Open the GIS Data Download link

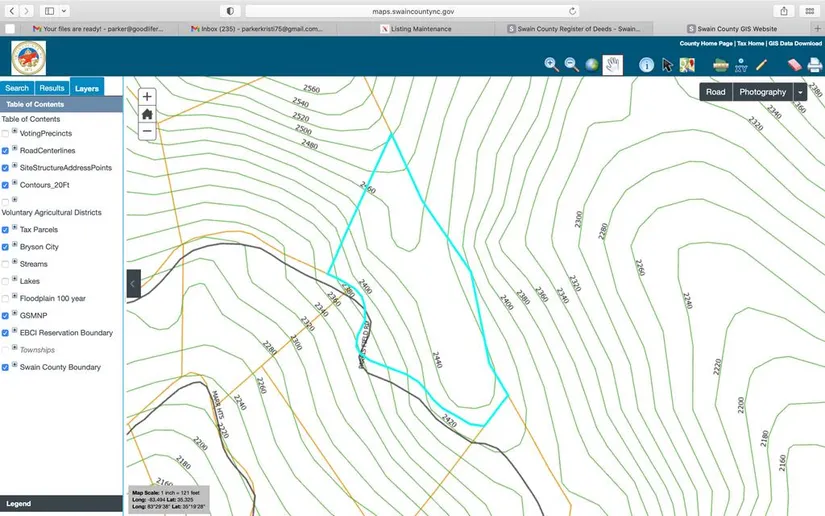(795, 44)
